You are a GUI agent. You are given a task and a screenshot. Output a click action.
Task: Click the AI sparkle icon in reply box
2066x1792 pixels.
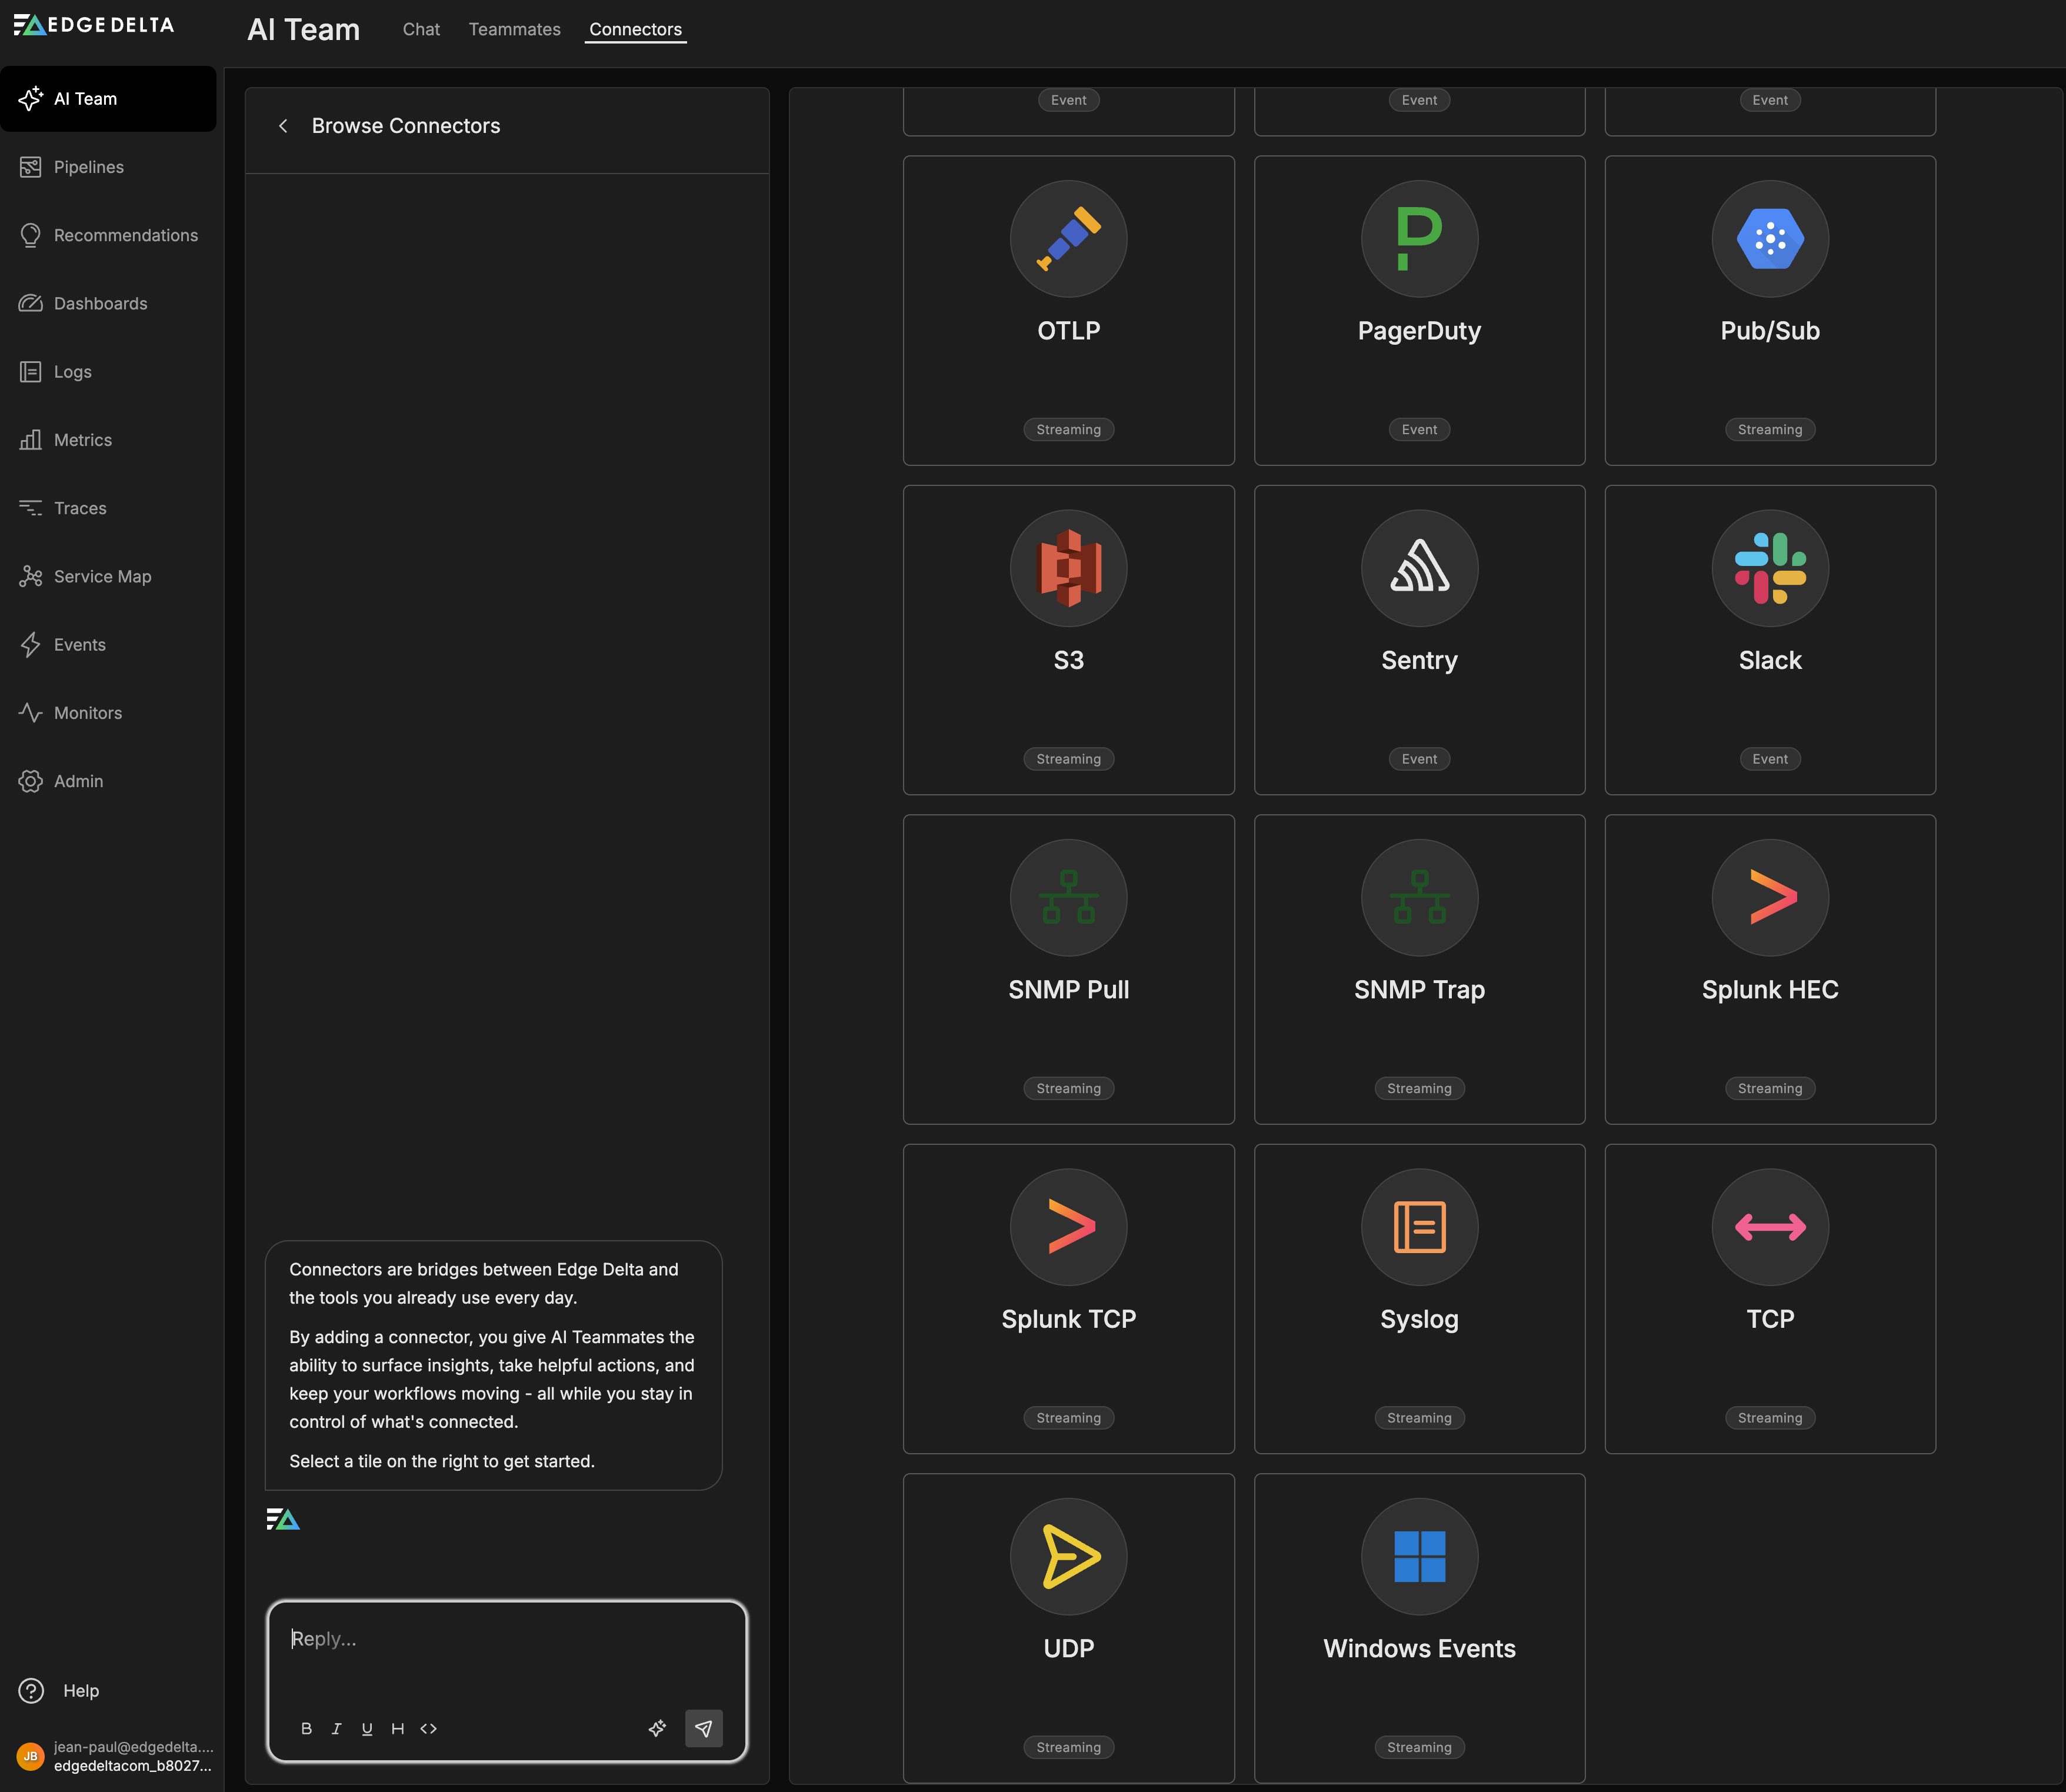coord(657,1728)
